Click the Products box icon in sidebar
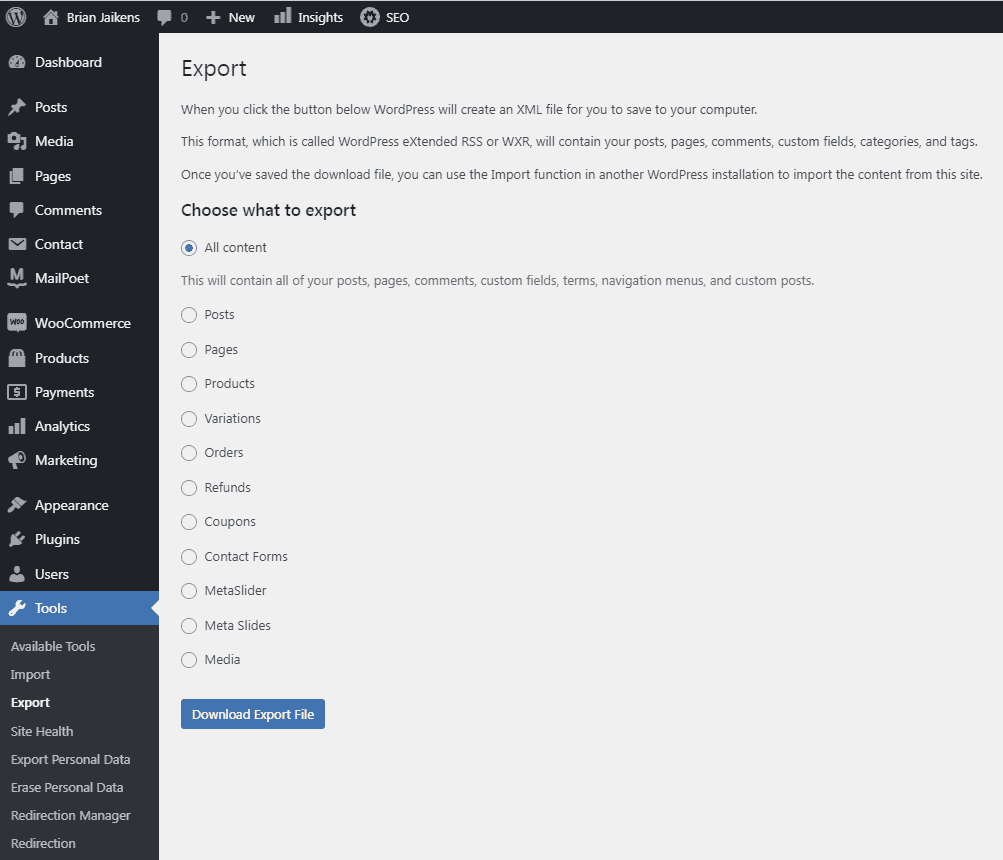Viewport: 1003px width, 860px height. [17, 358]
